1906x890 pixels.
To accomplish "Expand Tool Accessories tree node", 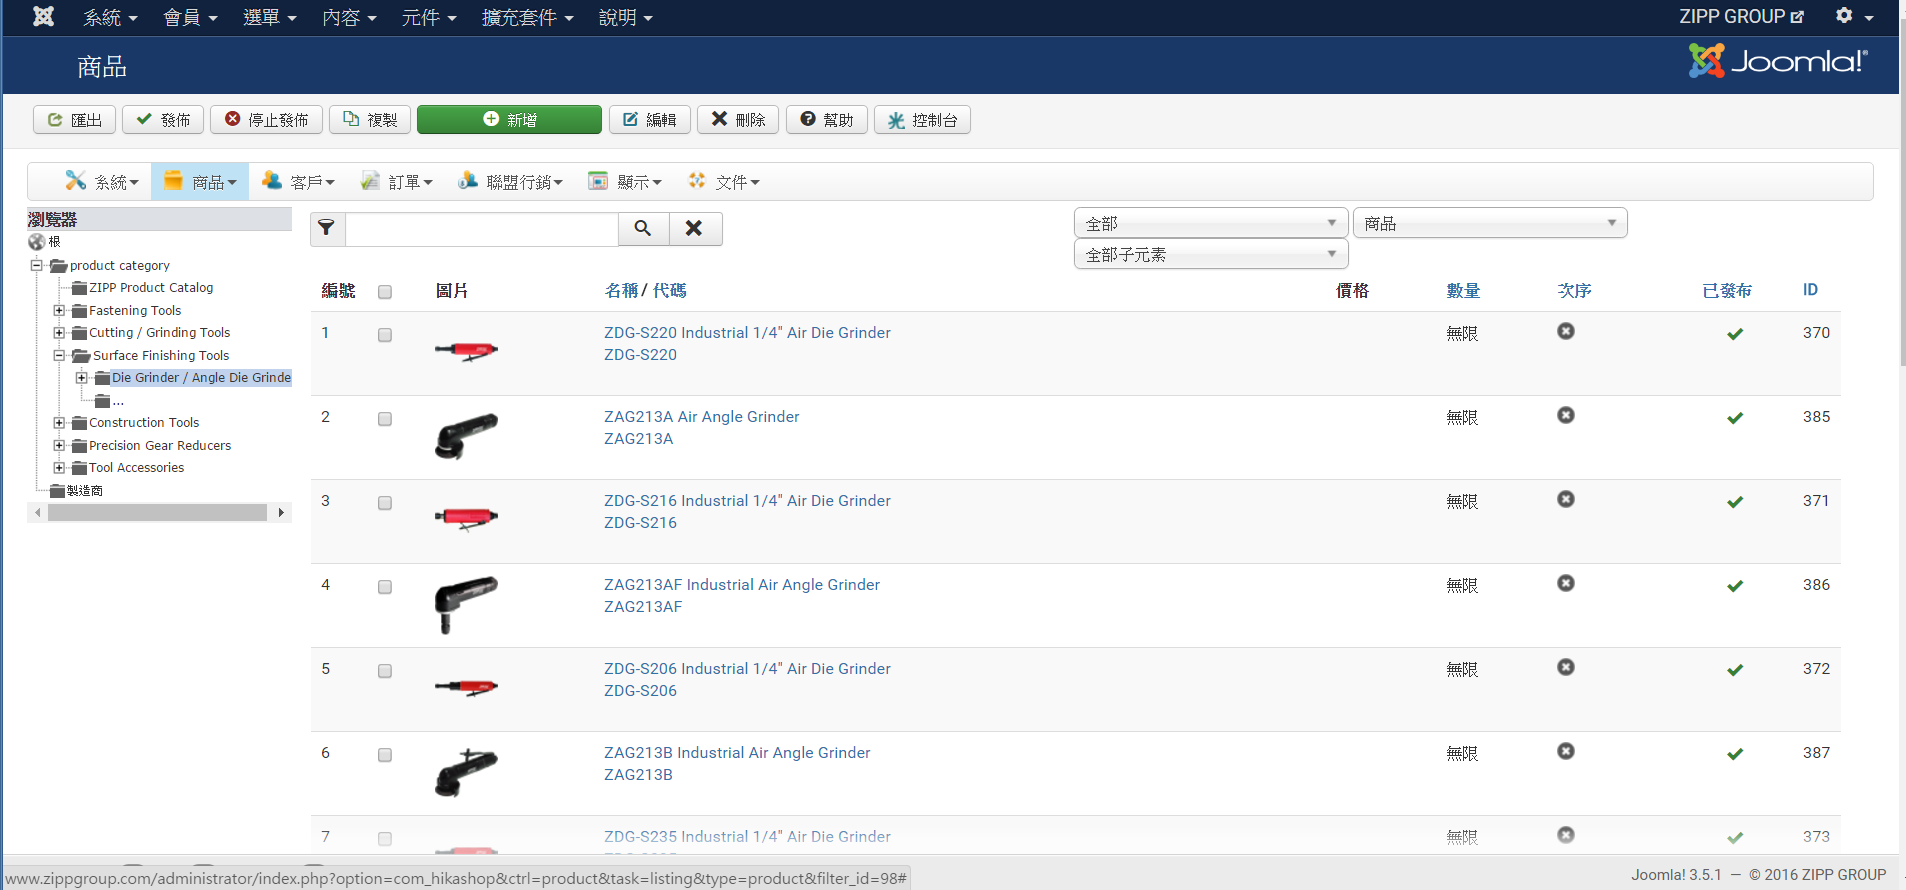I will (59, 467).
